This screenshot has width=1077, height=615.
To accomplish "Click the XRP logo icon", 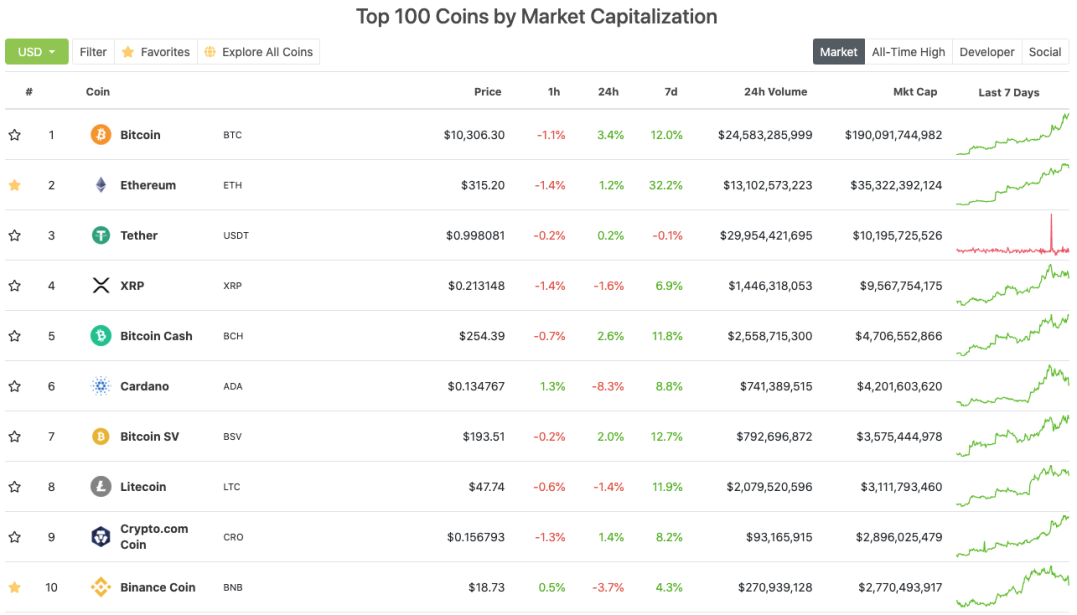I will [101, 285].
